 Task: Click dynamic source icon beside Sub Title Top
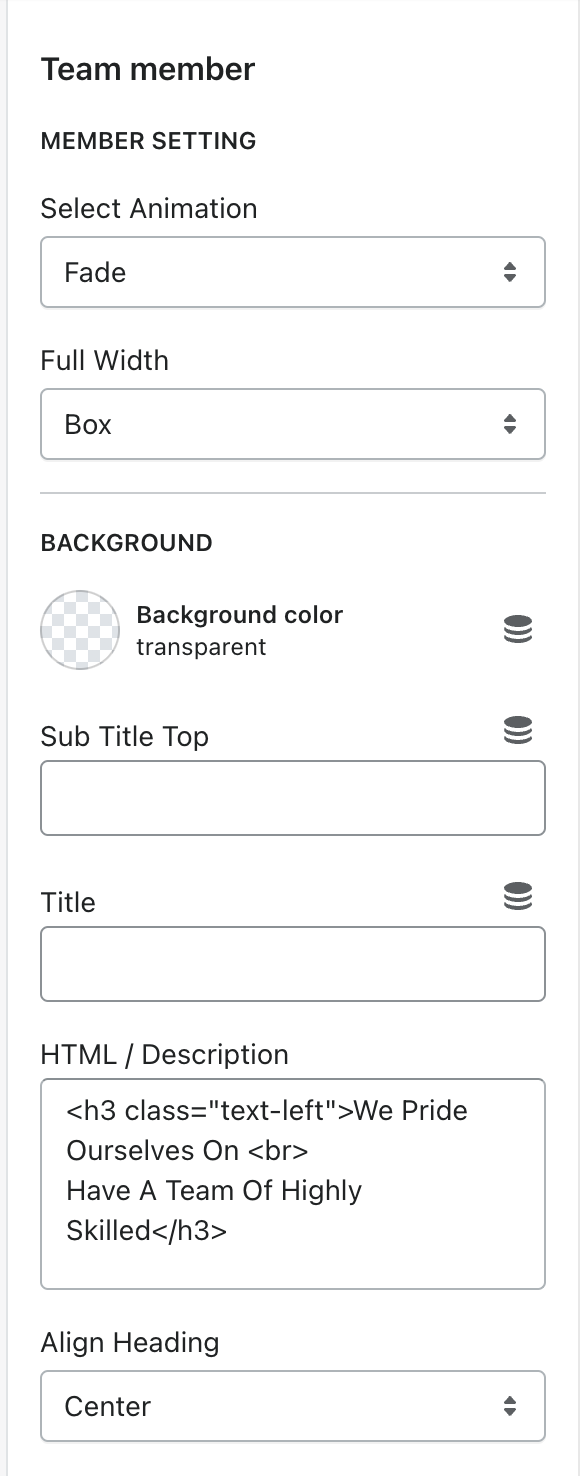[517, 731]
